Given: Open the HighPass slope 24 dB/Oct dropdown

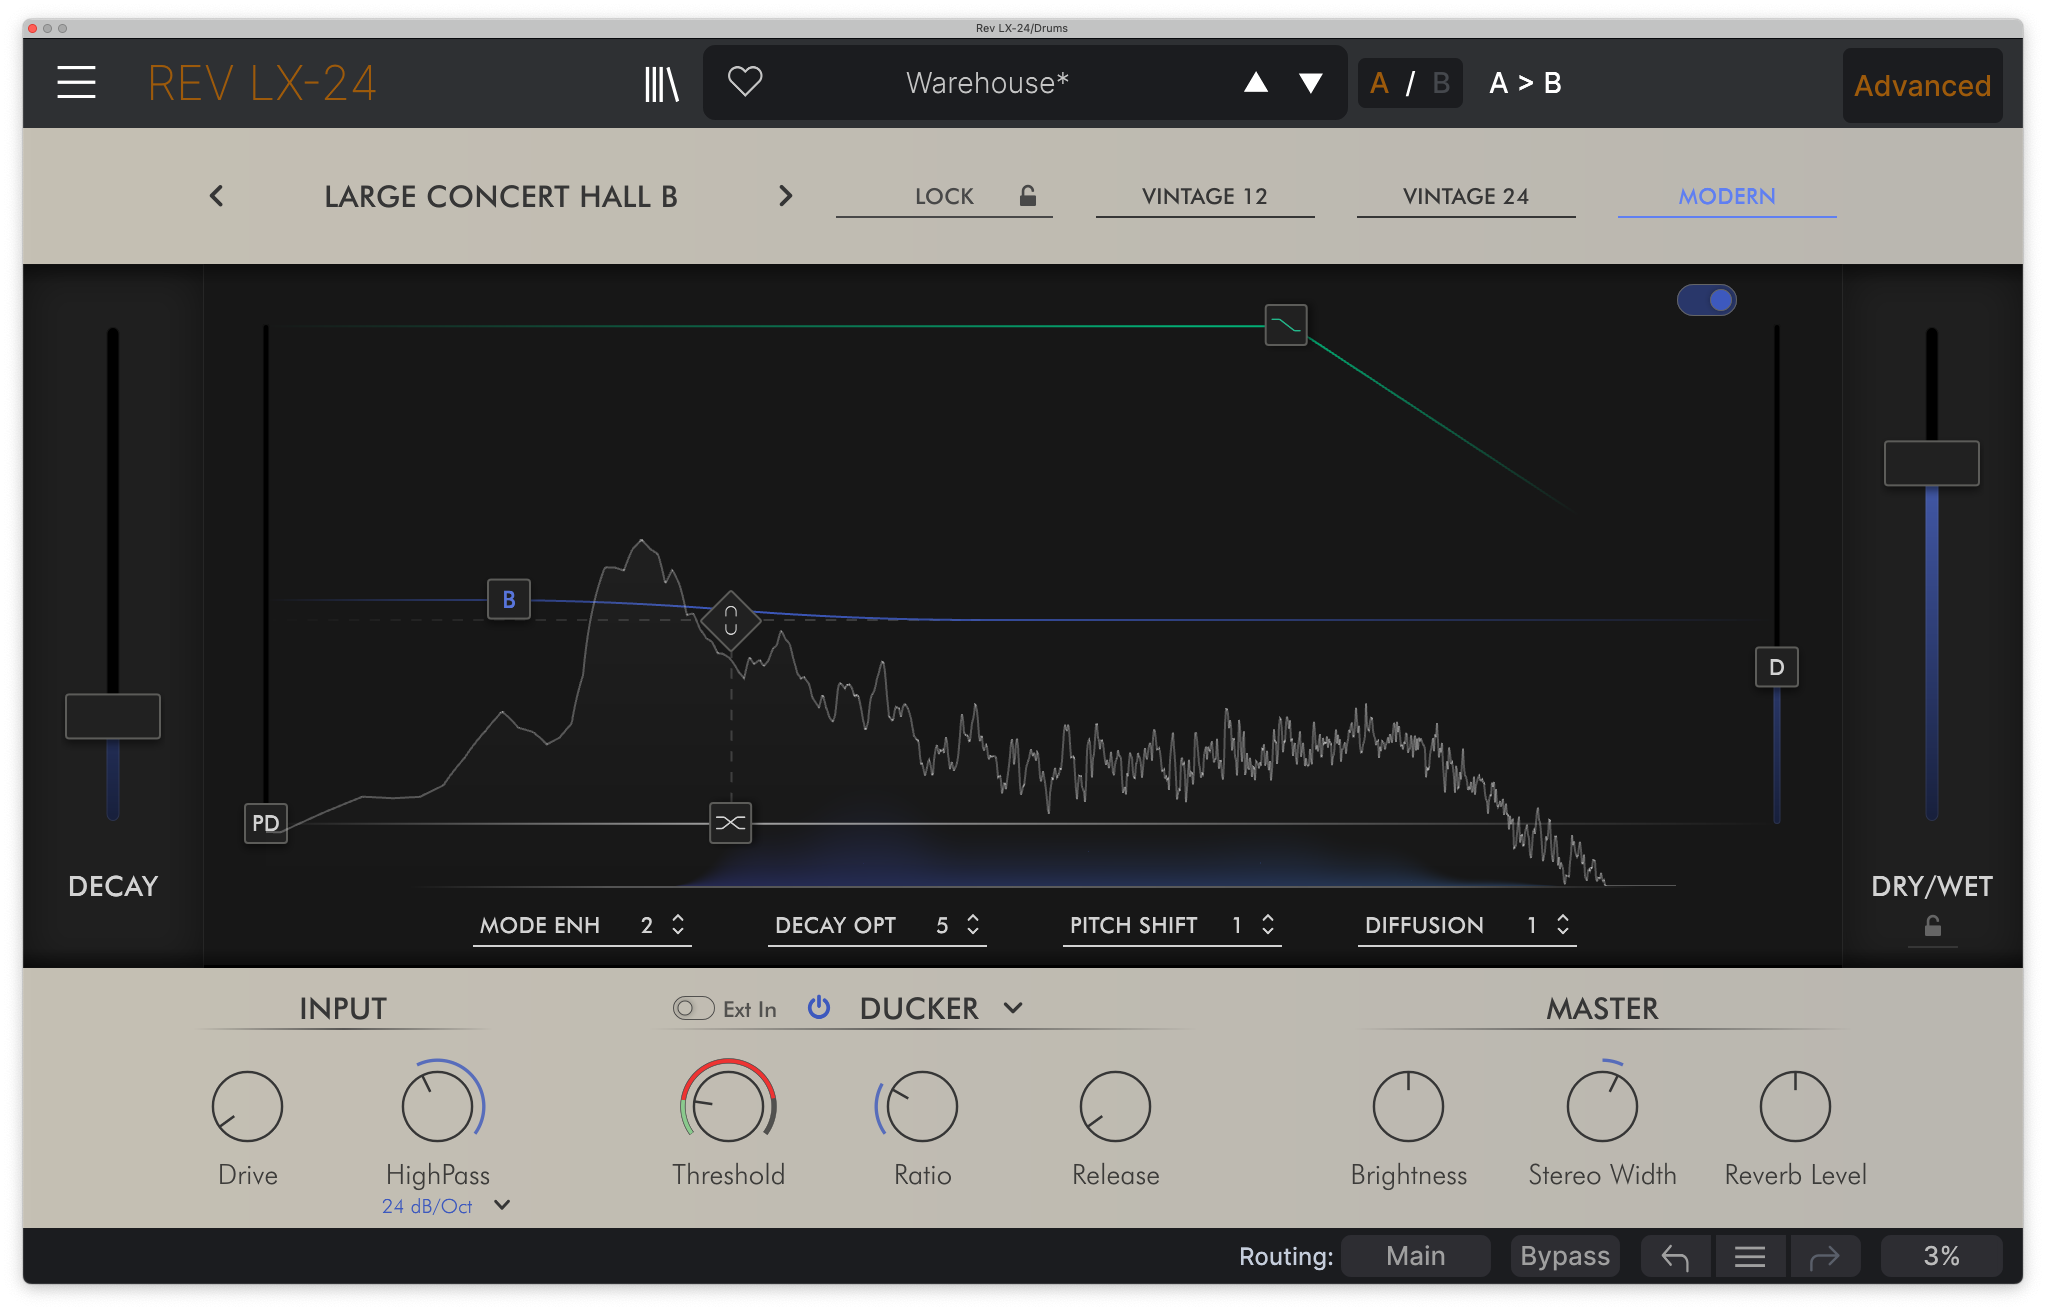Looking at the screenshot, I should pos(446,1206).
